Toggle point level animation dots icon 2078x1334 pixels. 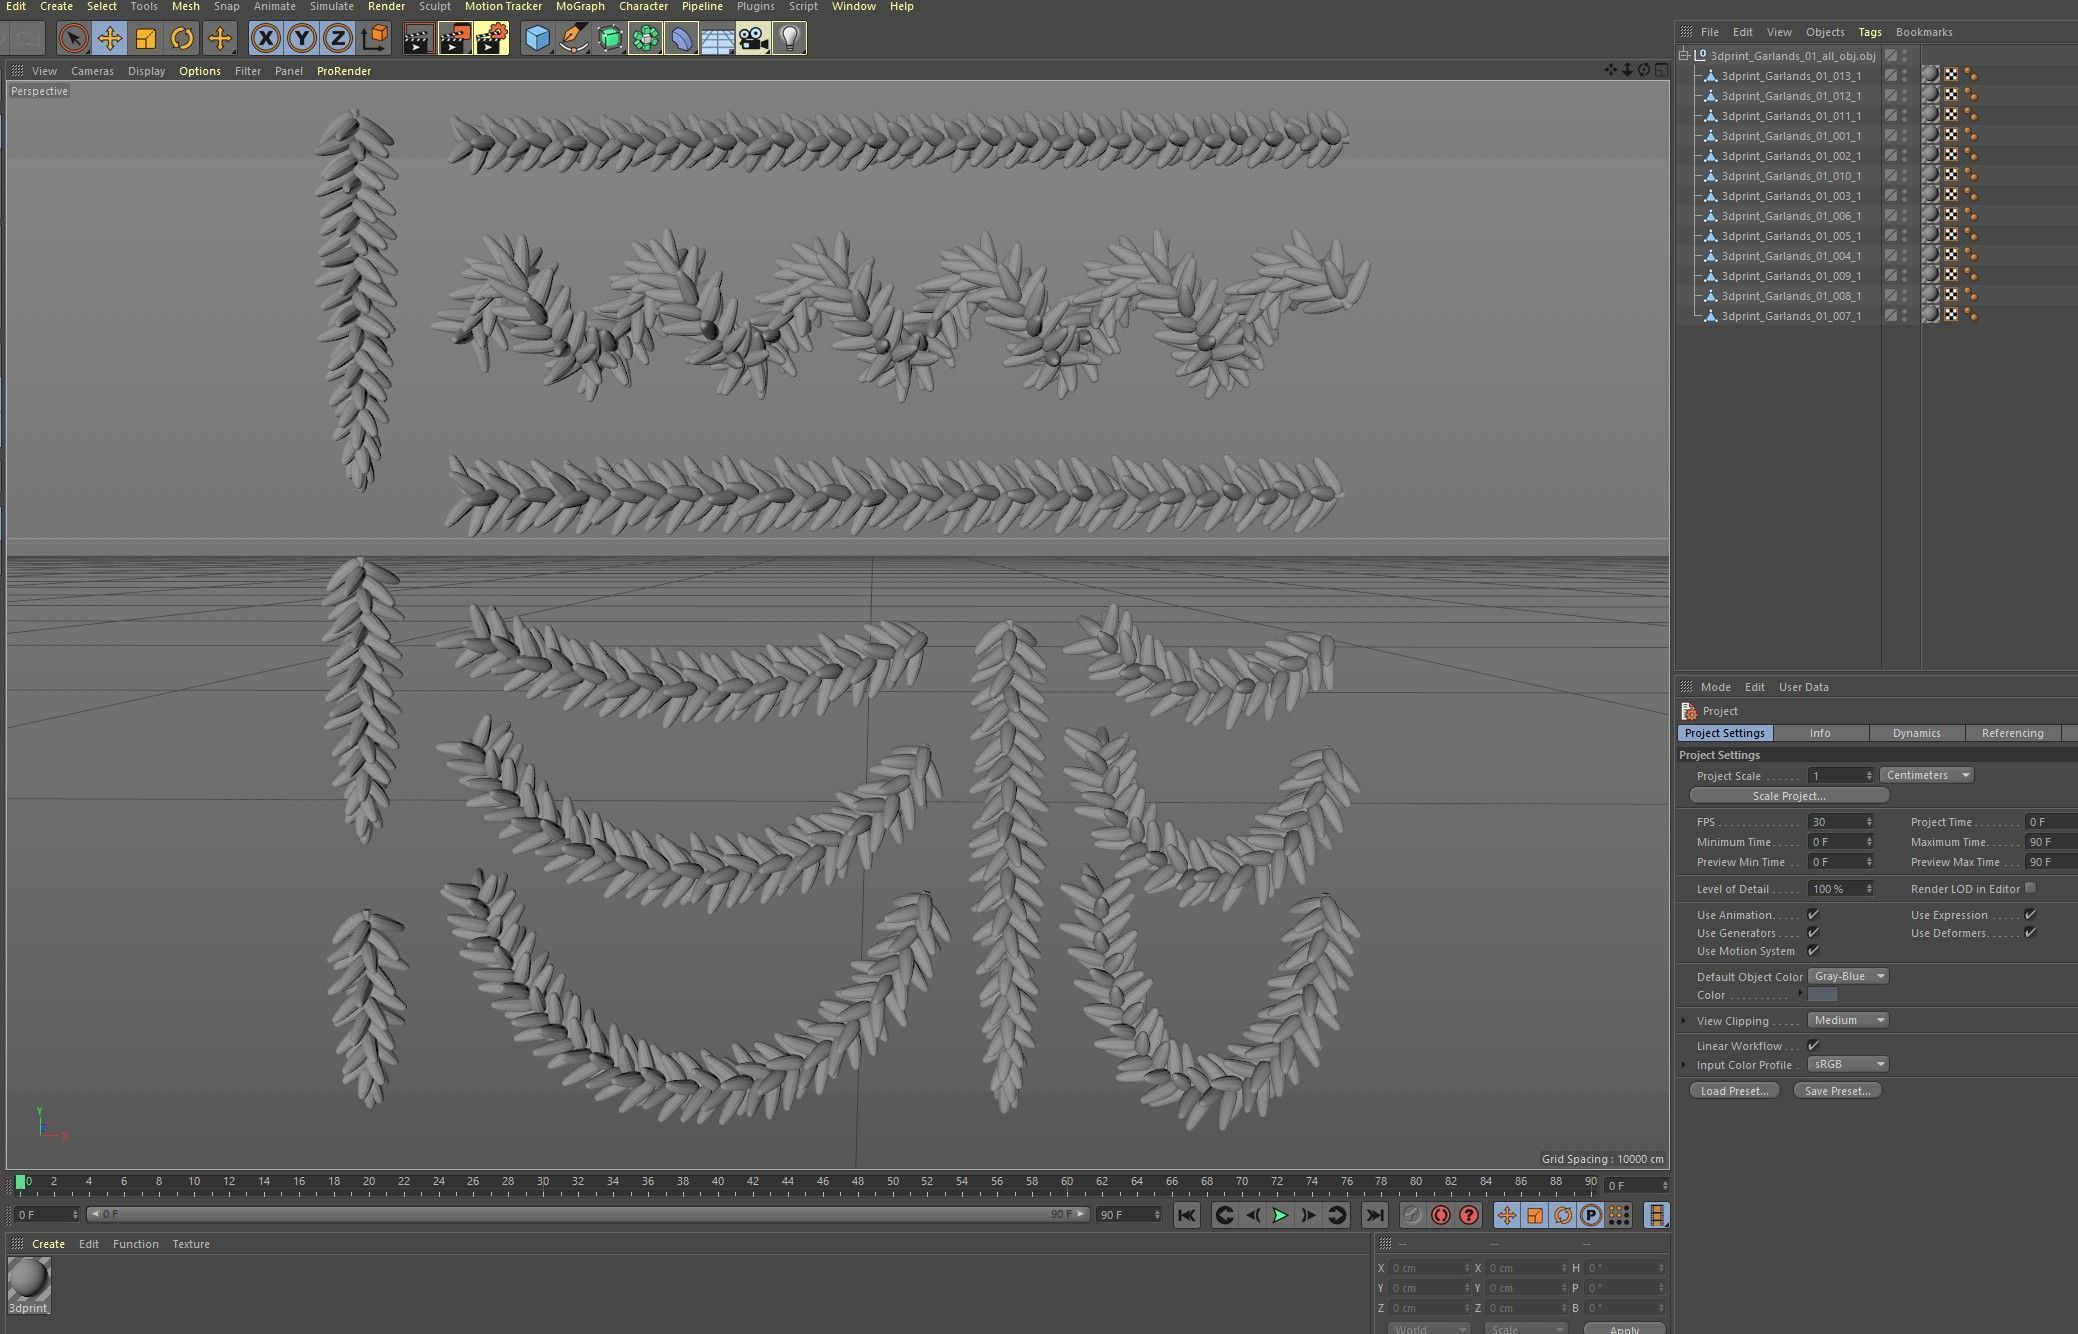(x=1619, y=1215)
